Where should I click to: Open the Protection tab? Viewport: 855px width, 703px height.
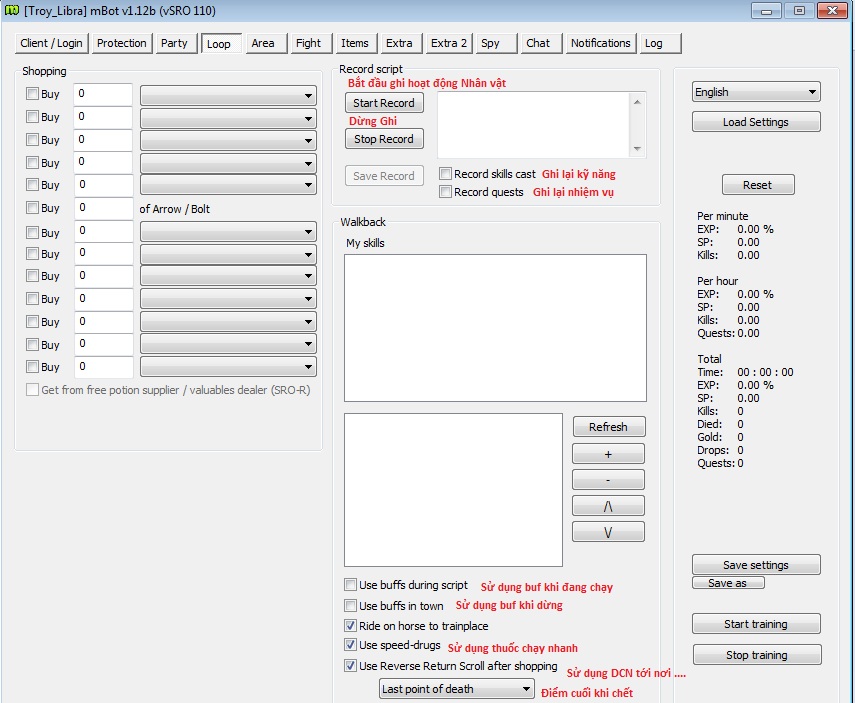click(x=122, y=43)
